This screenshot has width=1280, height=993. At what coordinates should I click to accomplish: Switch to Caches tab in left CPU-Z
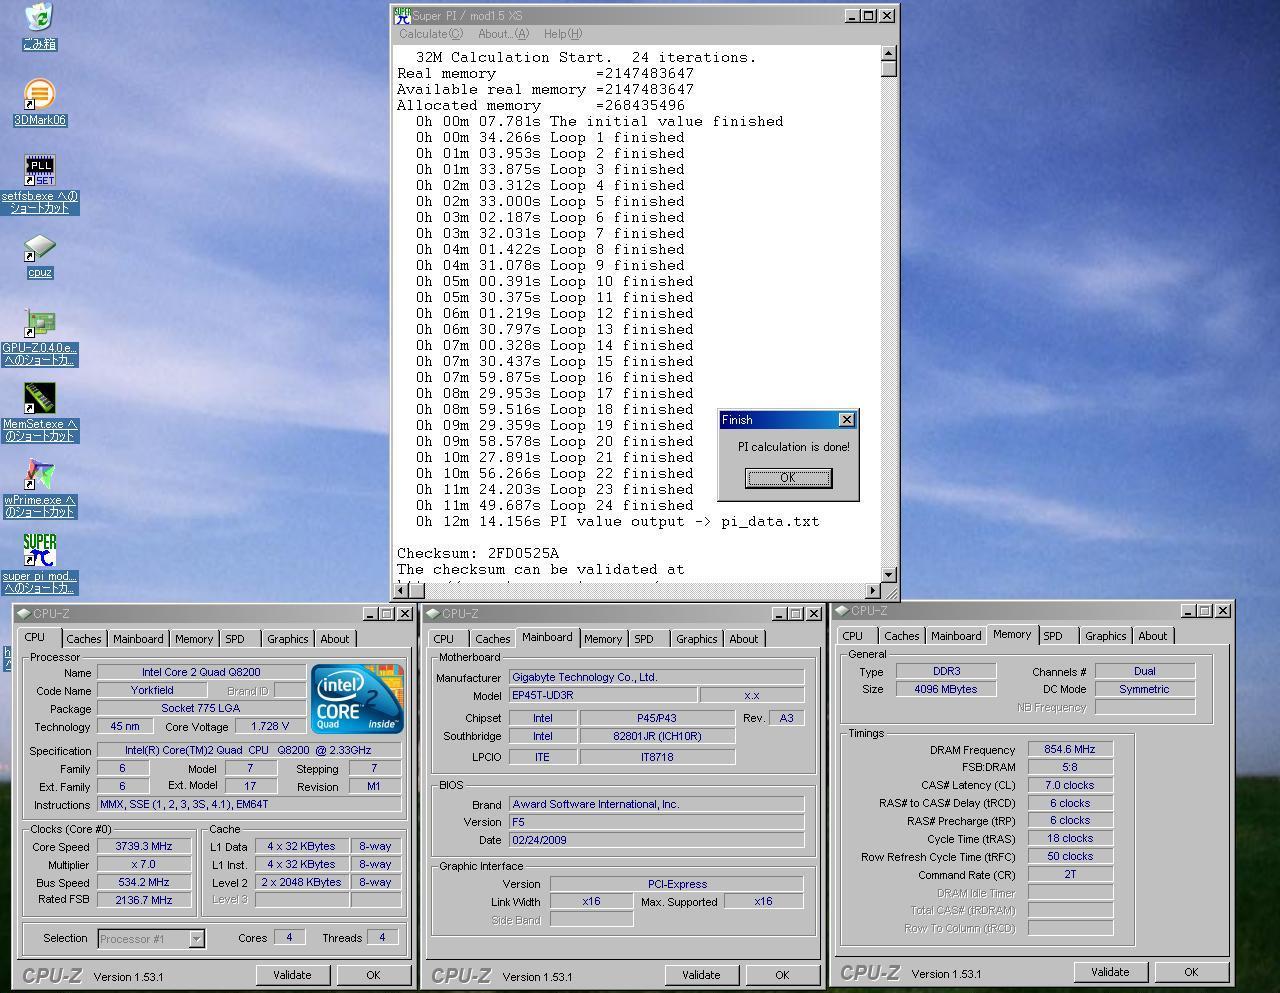click(x=84, y=639)
